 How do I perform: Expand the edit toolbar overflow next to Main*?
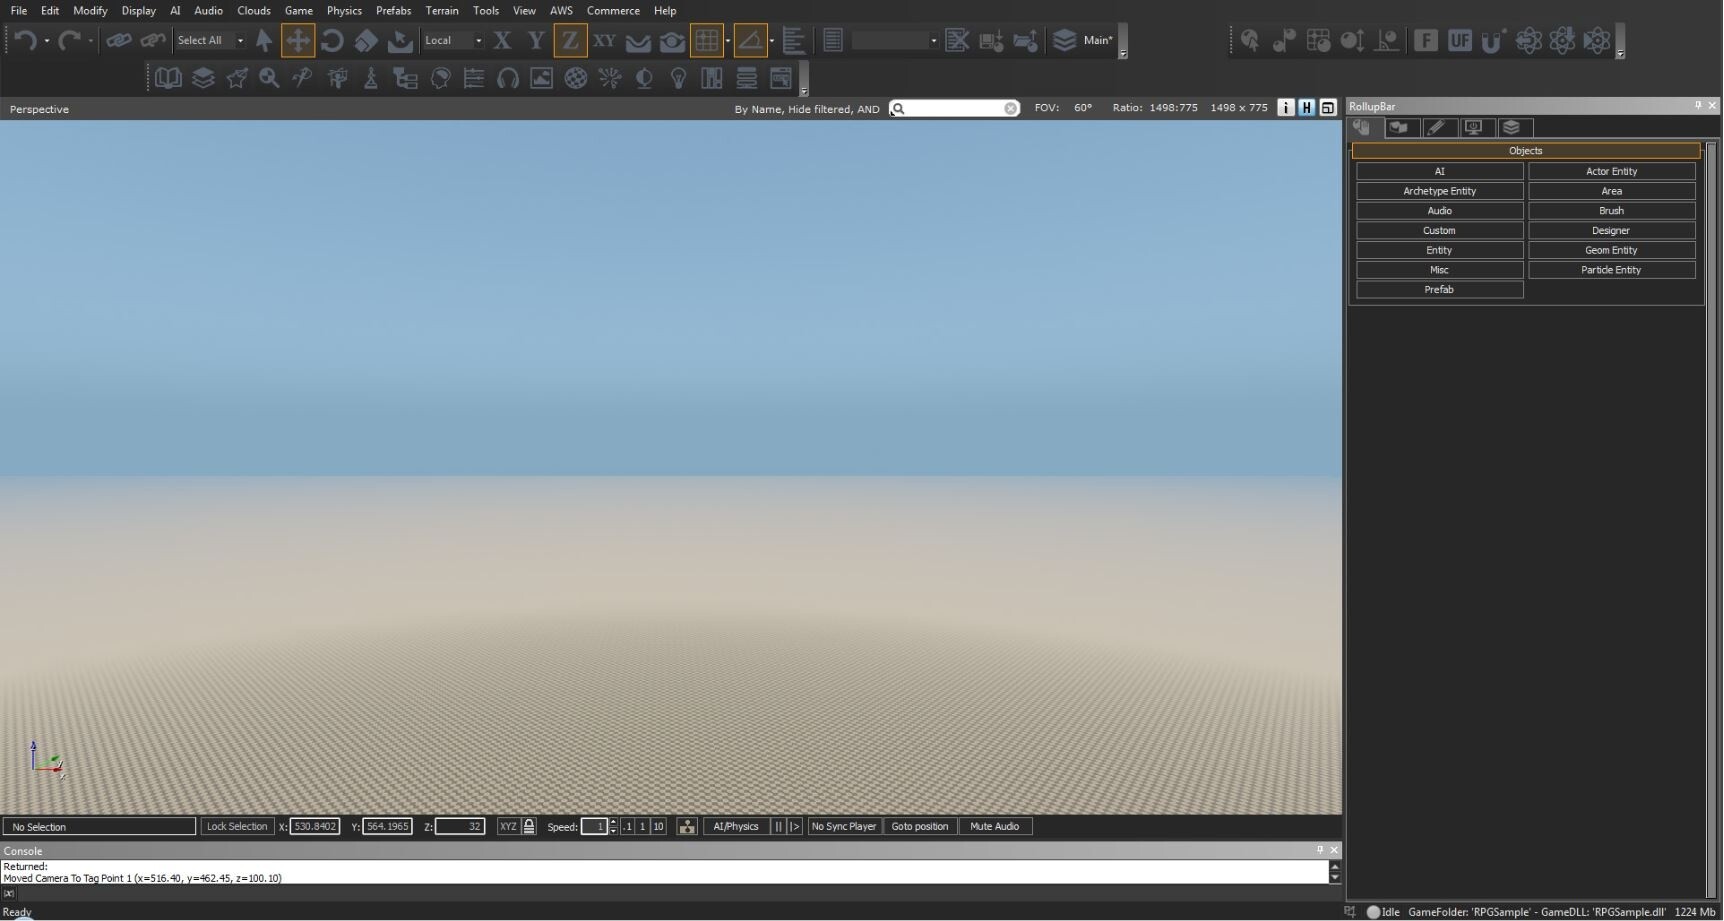1123,53
